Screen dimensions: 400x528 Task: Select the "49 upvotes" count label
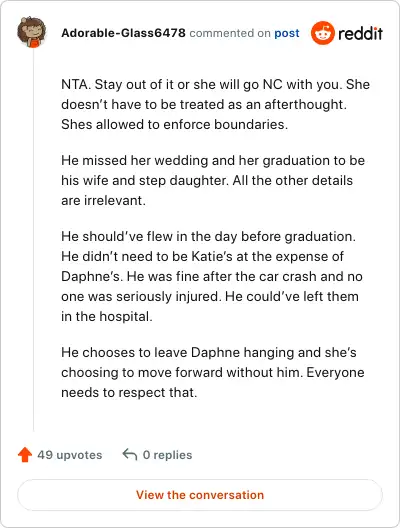[70, 455]
